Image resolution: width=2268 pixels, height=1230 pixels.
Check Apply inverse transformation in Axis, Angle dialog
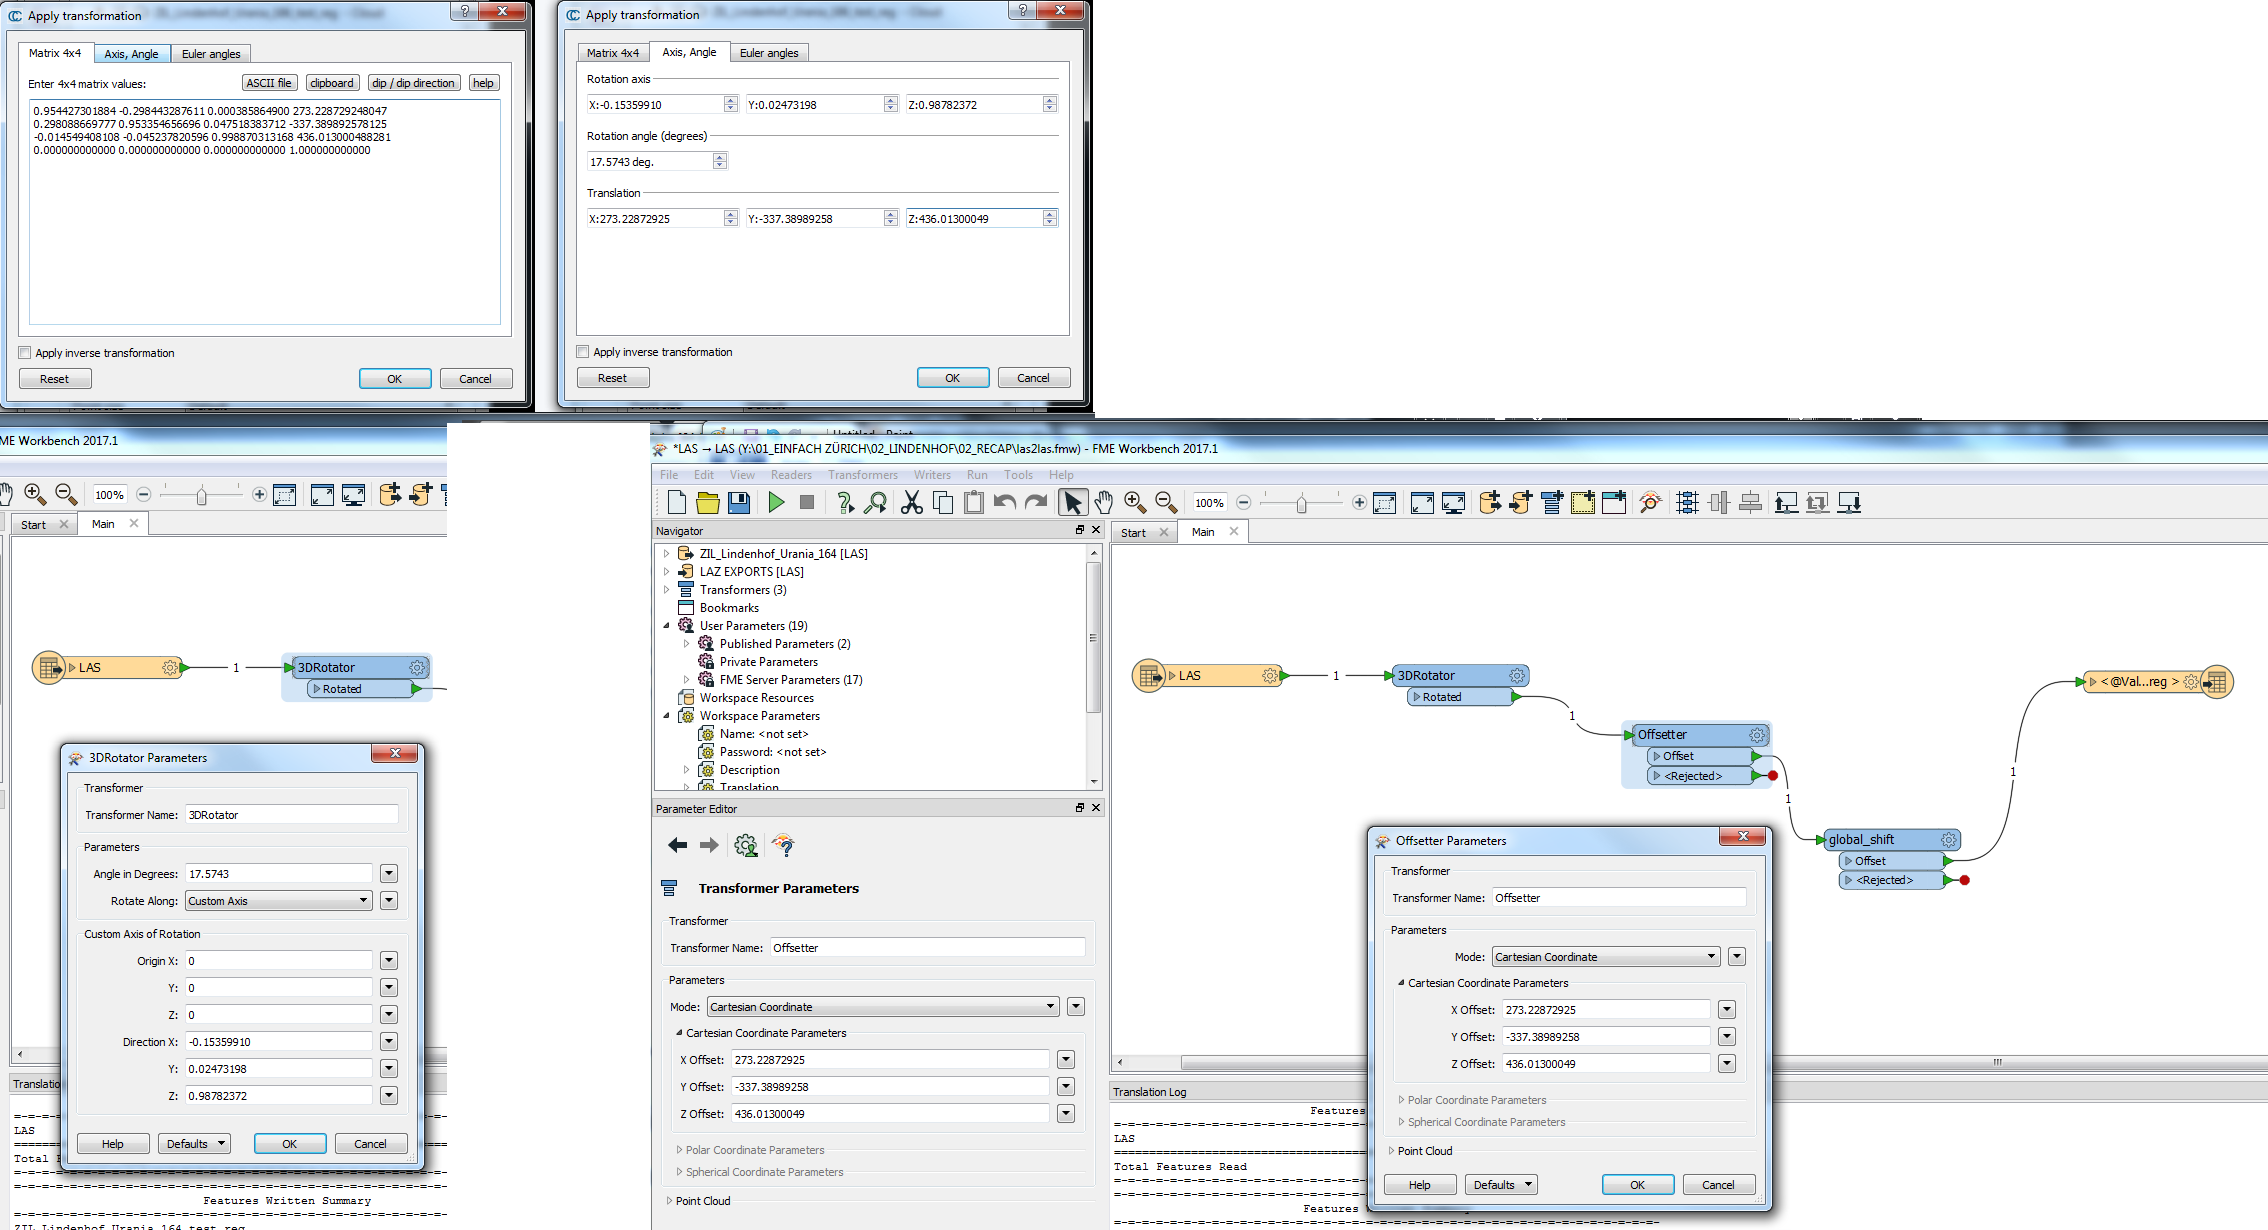tap(583, 352)
